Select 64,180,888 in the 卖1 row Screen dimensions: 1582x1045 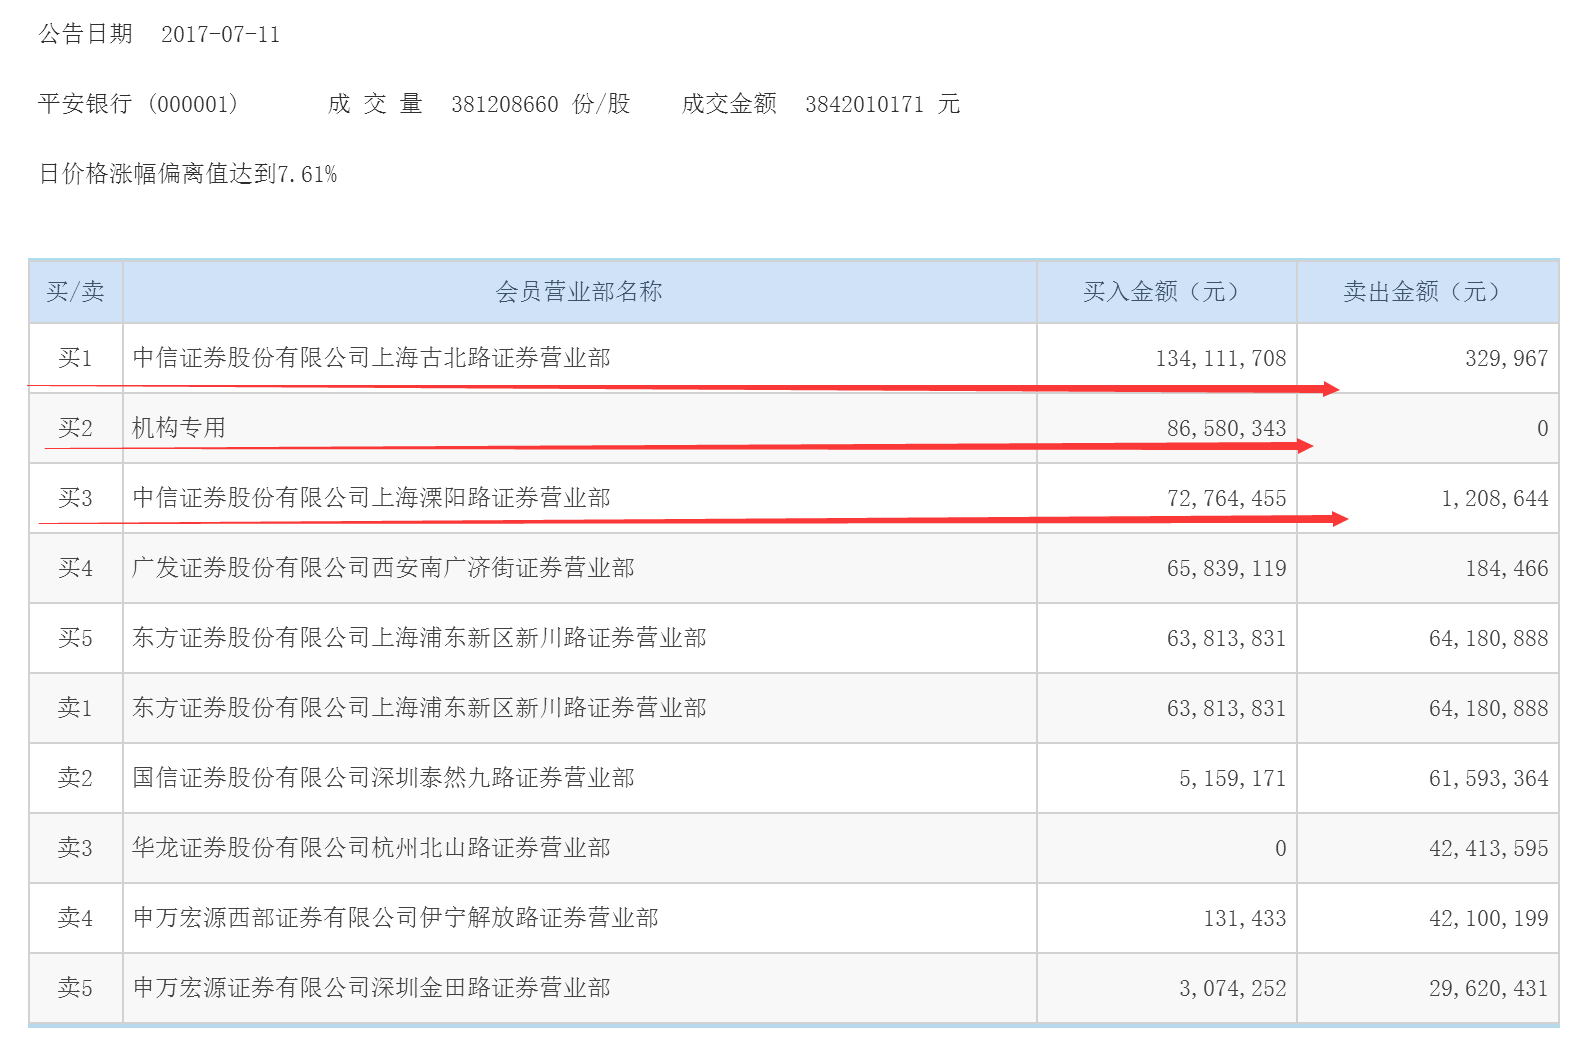tap(1488, 708)
